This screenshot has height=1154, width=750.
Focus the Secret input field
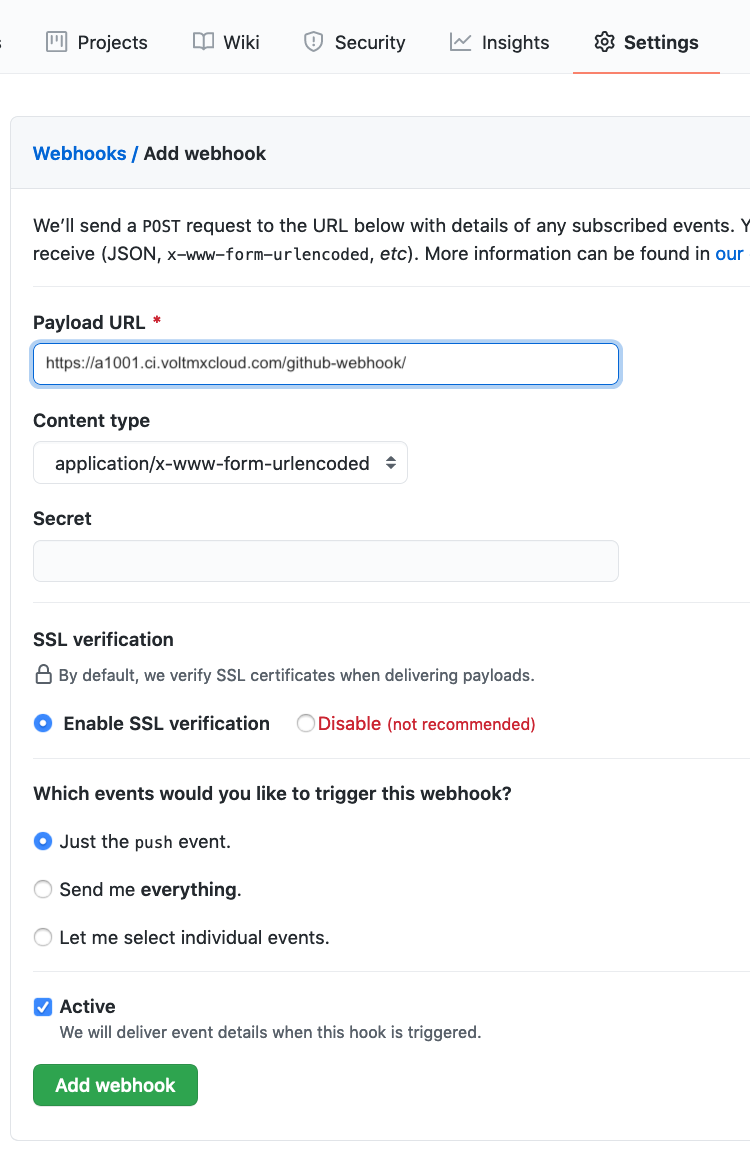[325, 561]
